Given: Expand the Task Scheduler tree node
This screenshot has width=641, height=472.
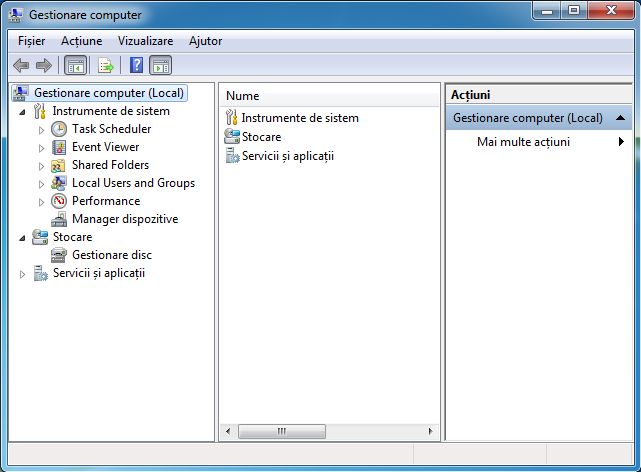Looking at the screenshot, I should (x=41, y=130).
